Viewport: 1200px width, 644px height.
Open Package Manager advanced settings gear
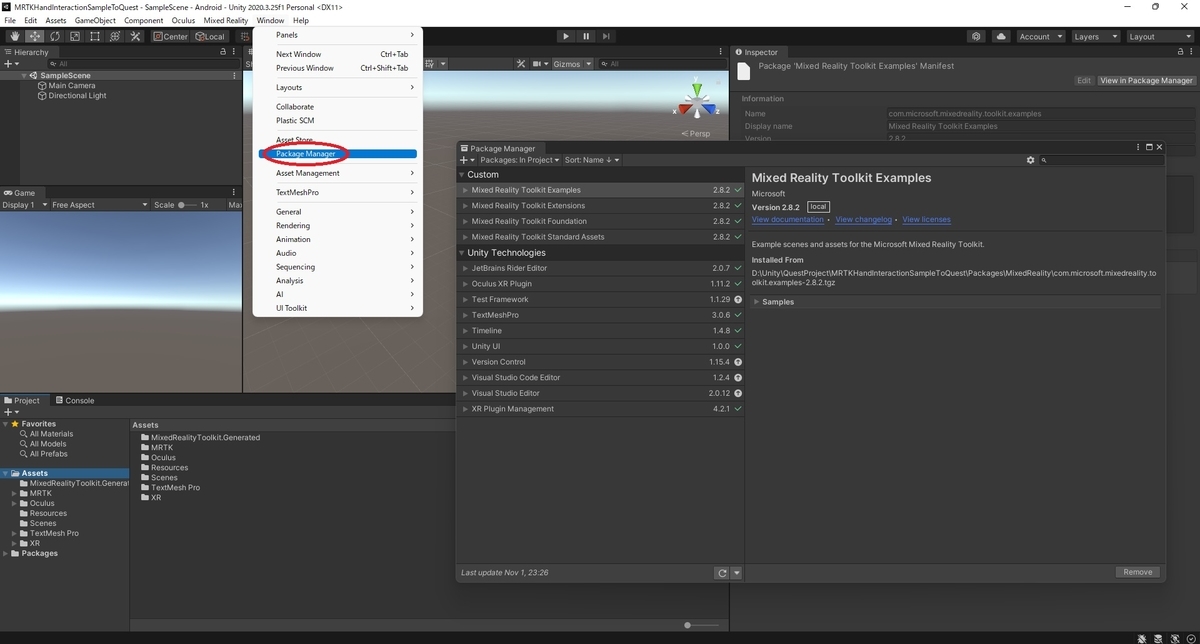coord(1031,160)
